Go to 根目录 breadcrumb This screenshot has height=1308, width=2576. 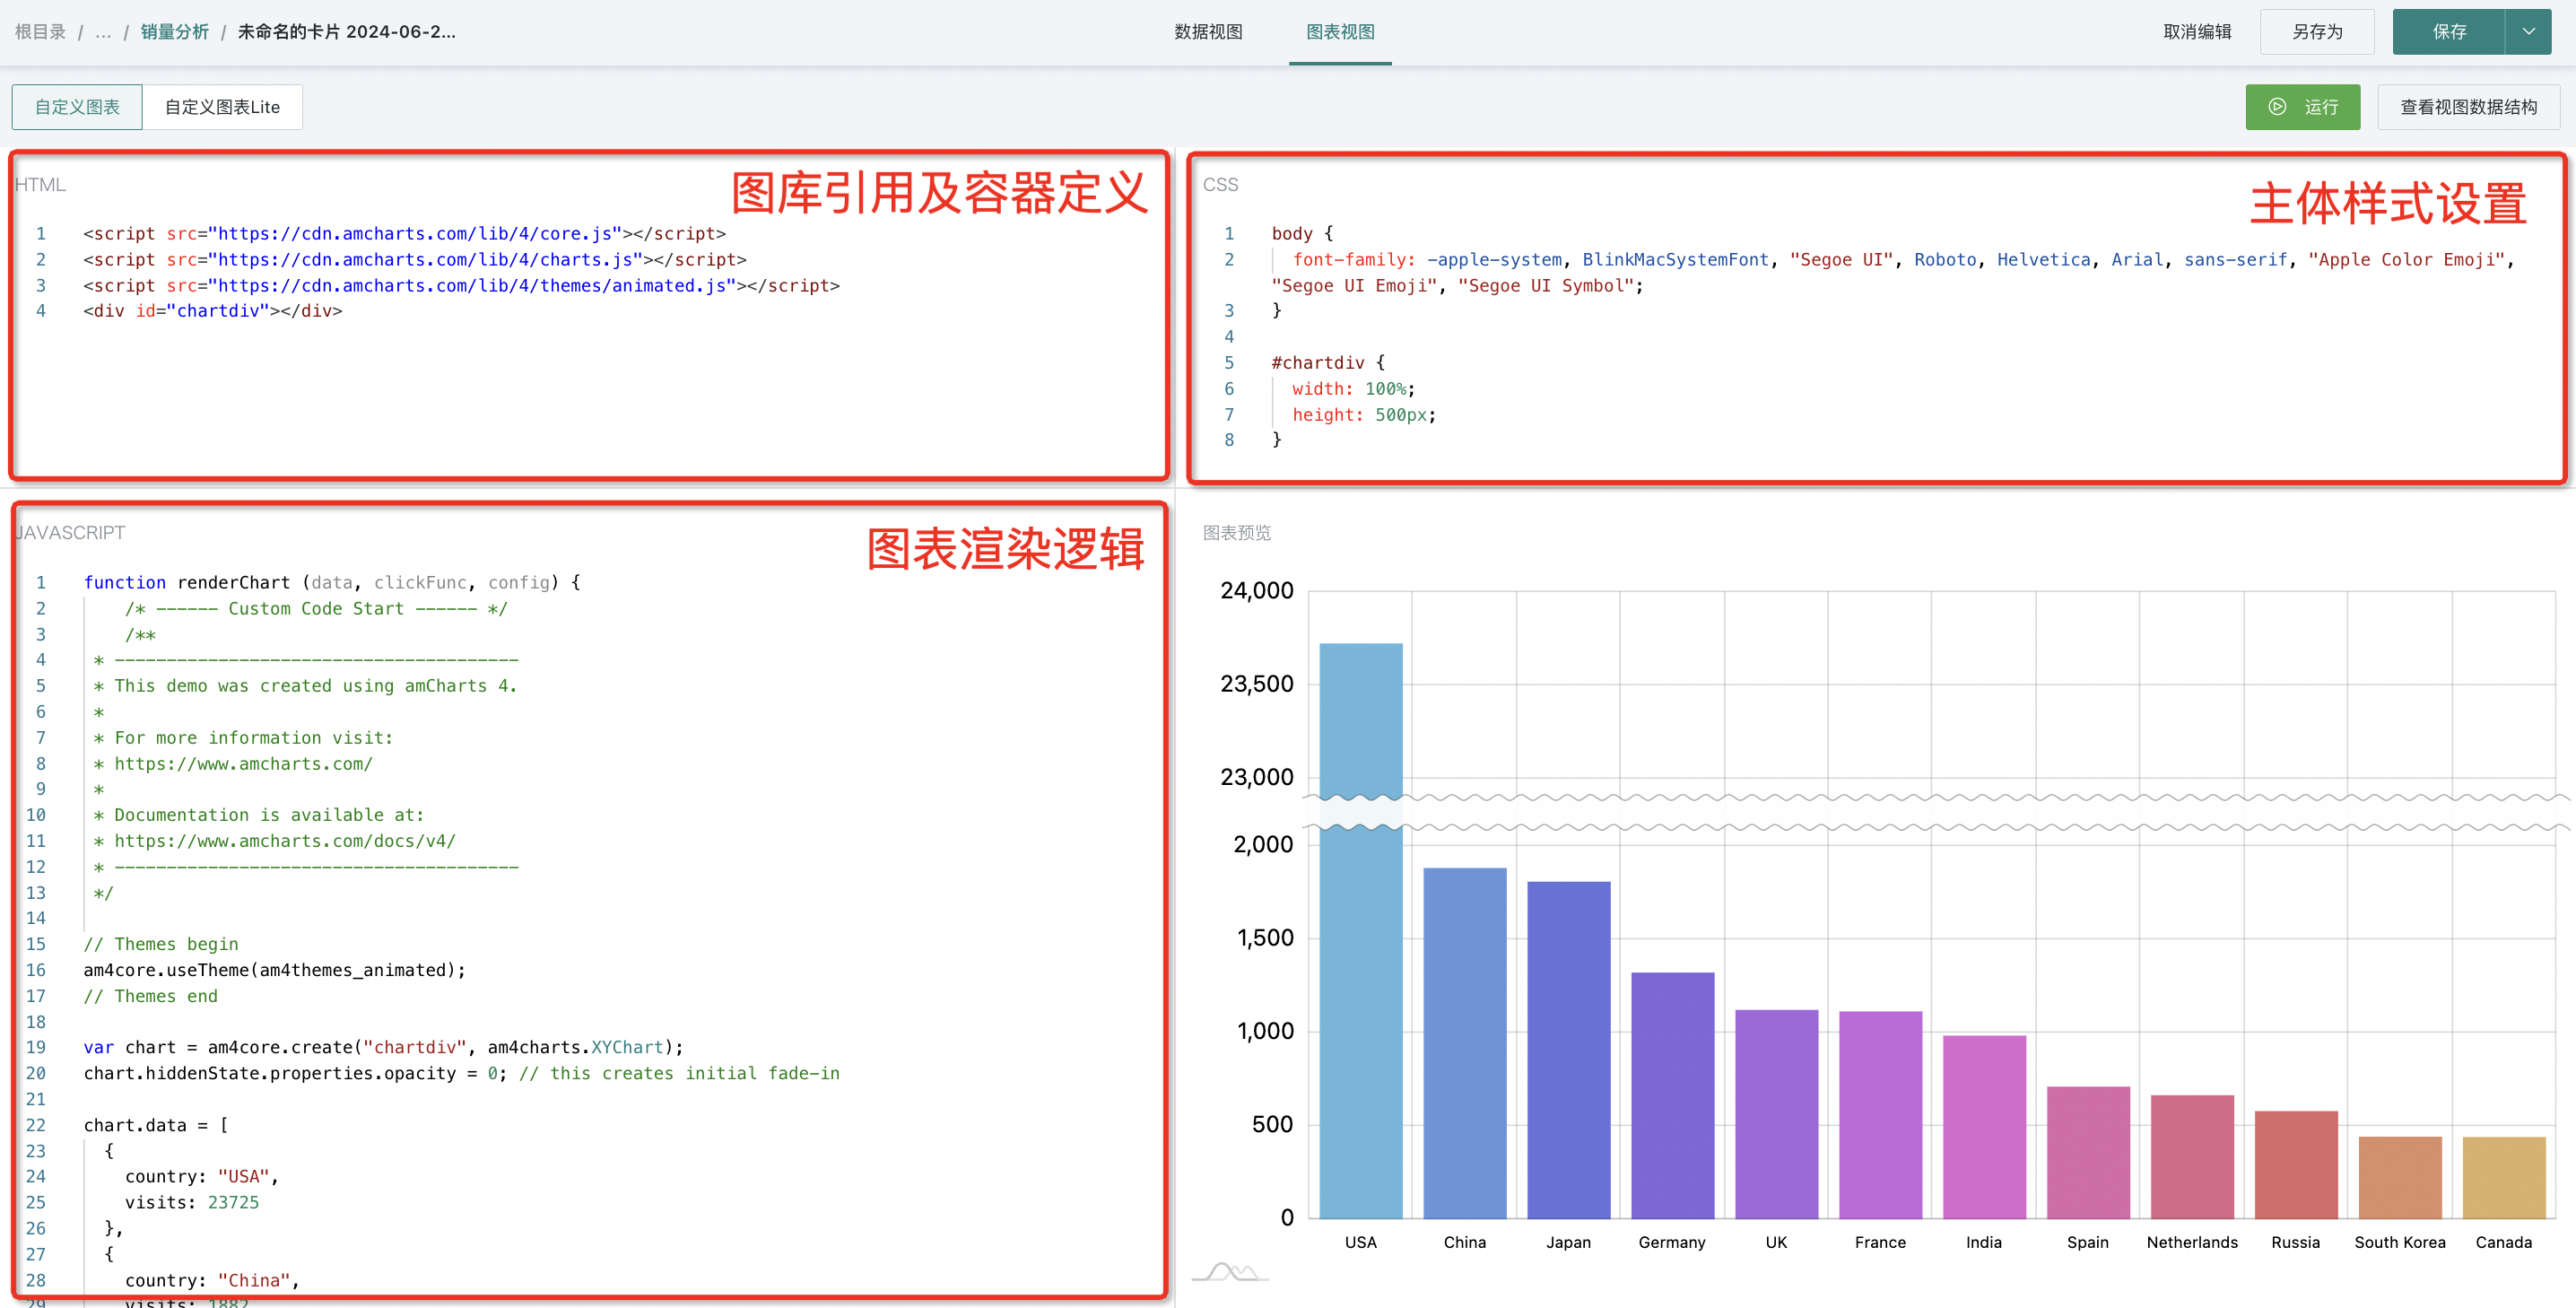click(40, 32)
